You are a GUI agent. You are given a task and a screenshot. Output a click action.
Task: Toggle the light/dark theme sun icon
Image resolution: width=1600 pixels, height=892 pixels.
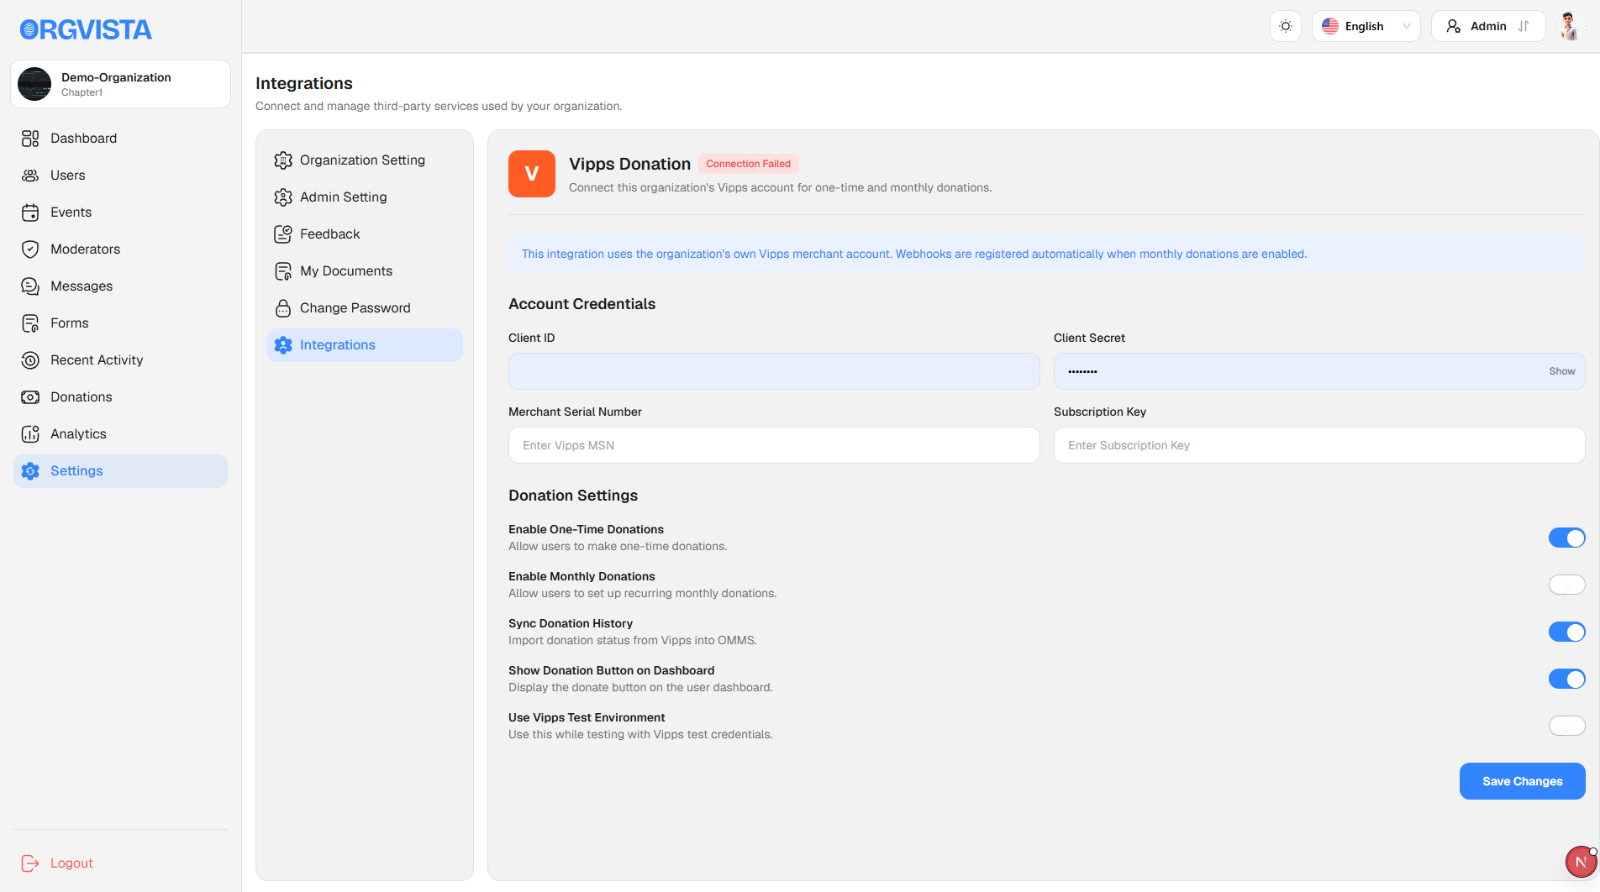click(1286, 26)
